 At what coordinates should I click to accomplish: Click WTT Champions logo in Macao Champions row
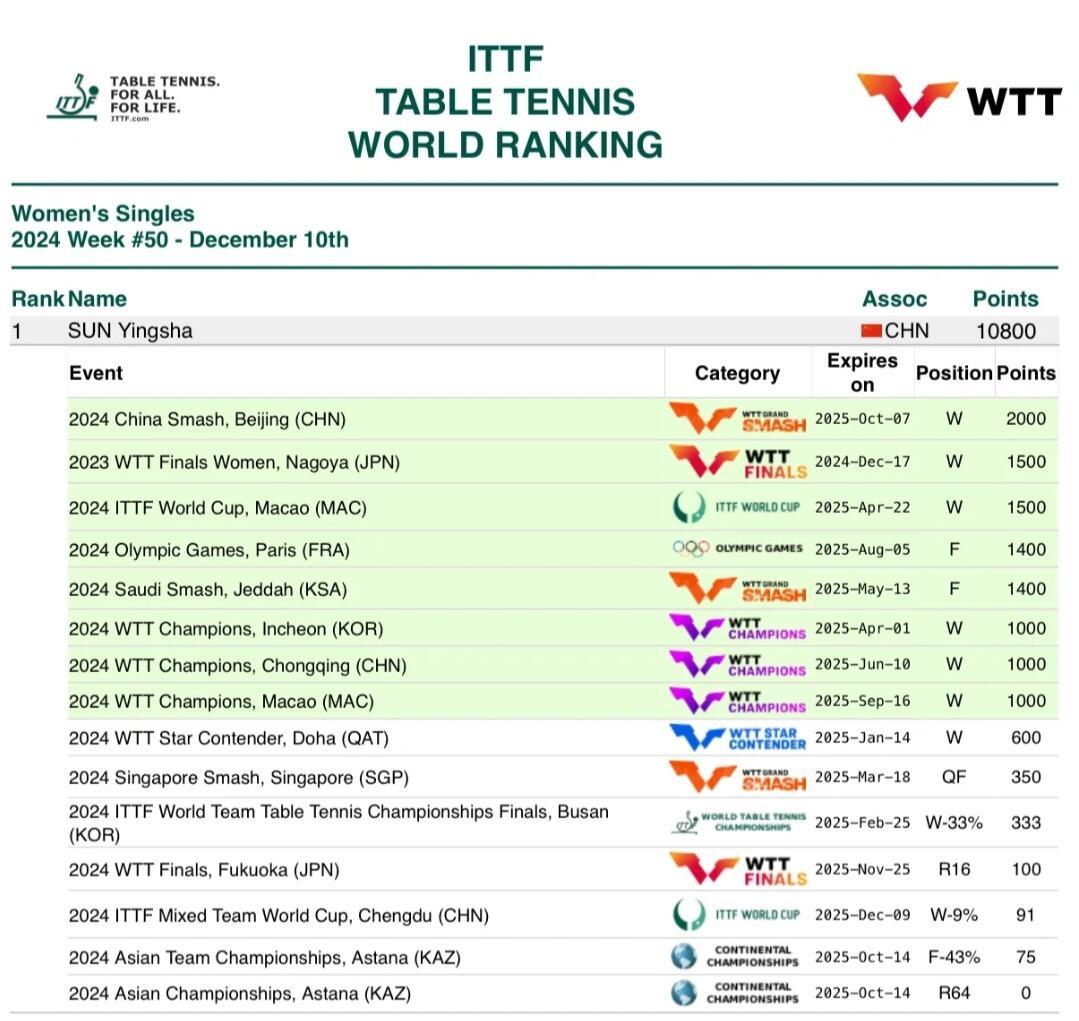(738, 701)
